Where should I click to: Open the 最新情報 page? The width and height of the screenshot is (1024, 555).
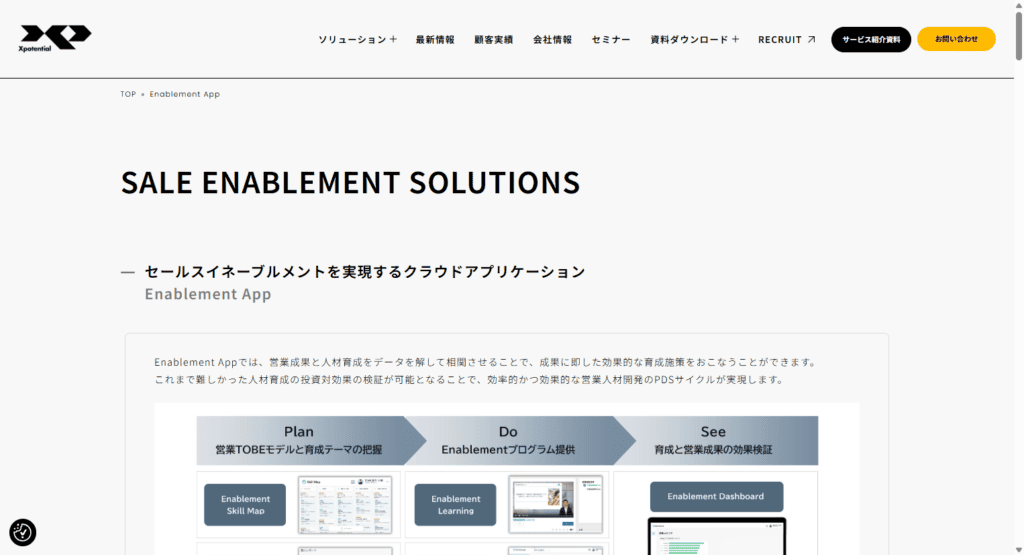(435, 39)
